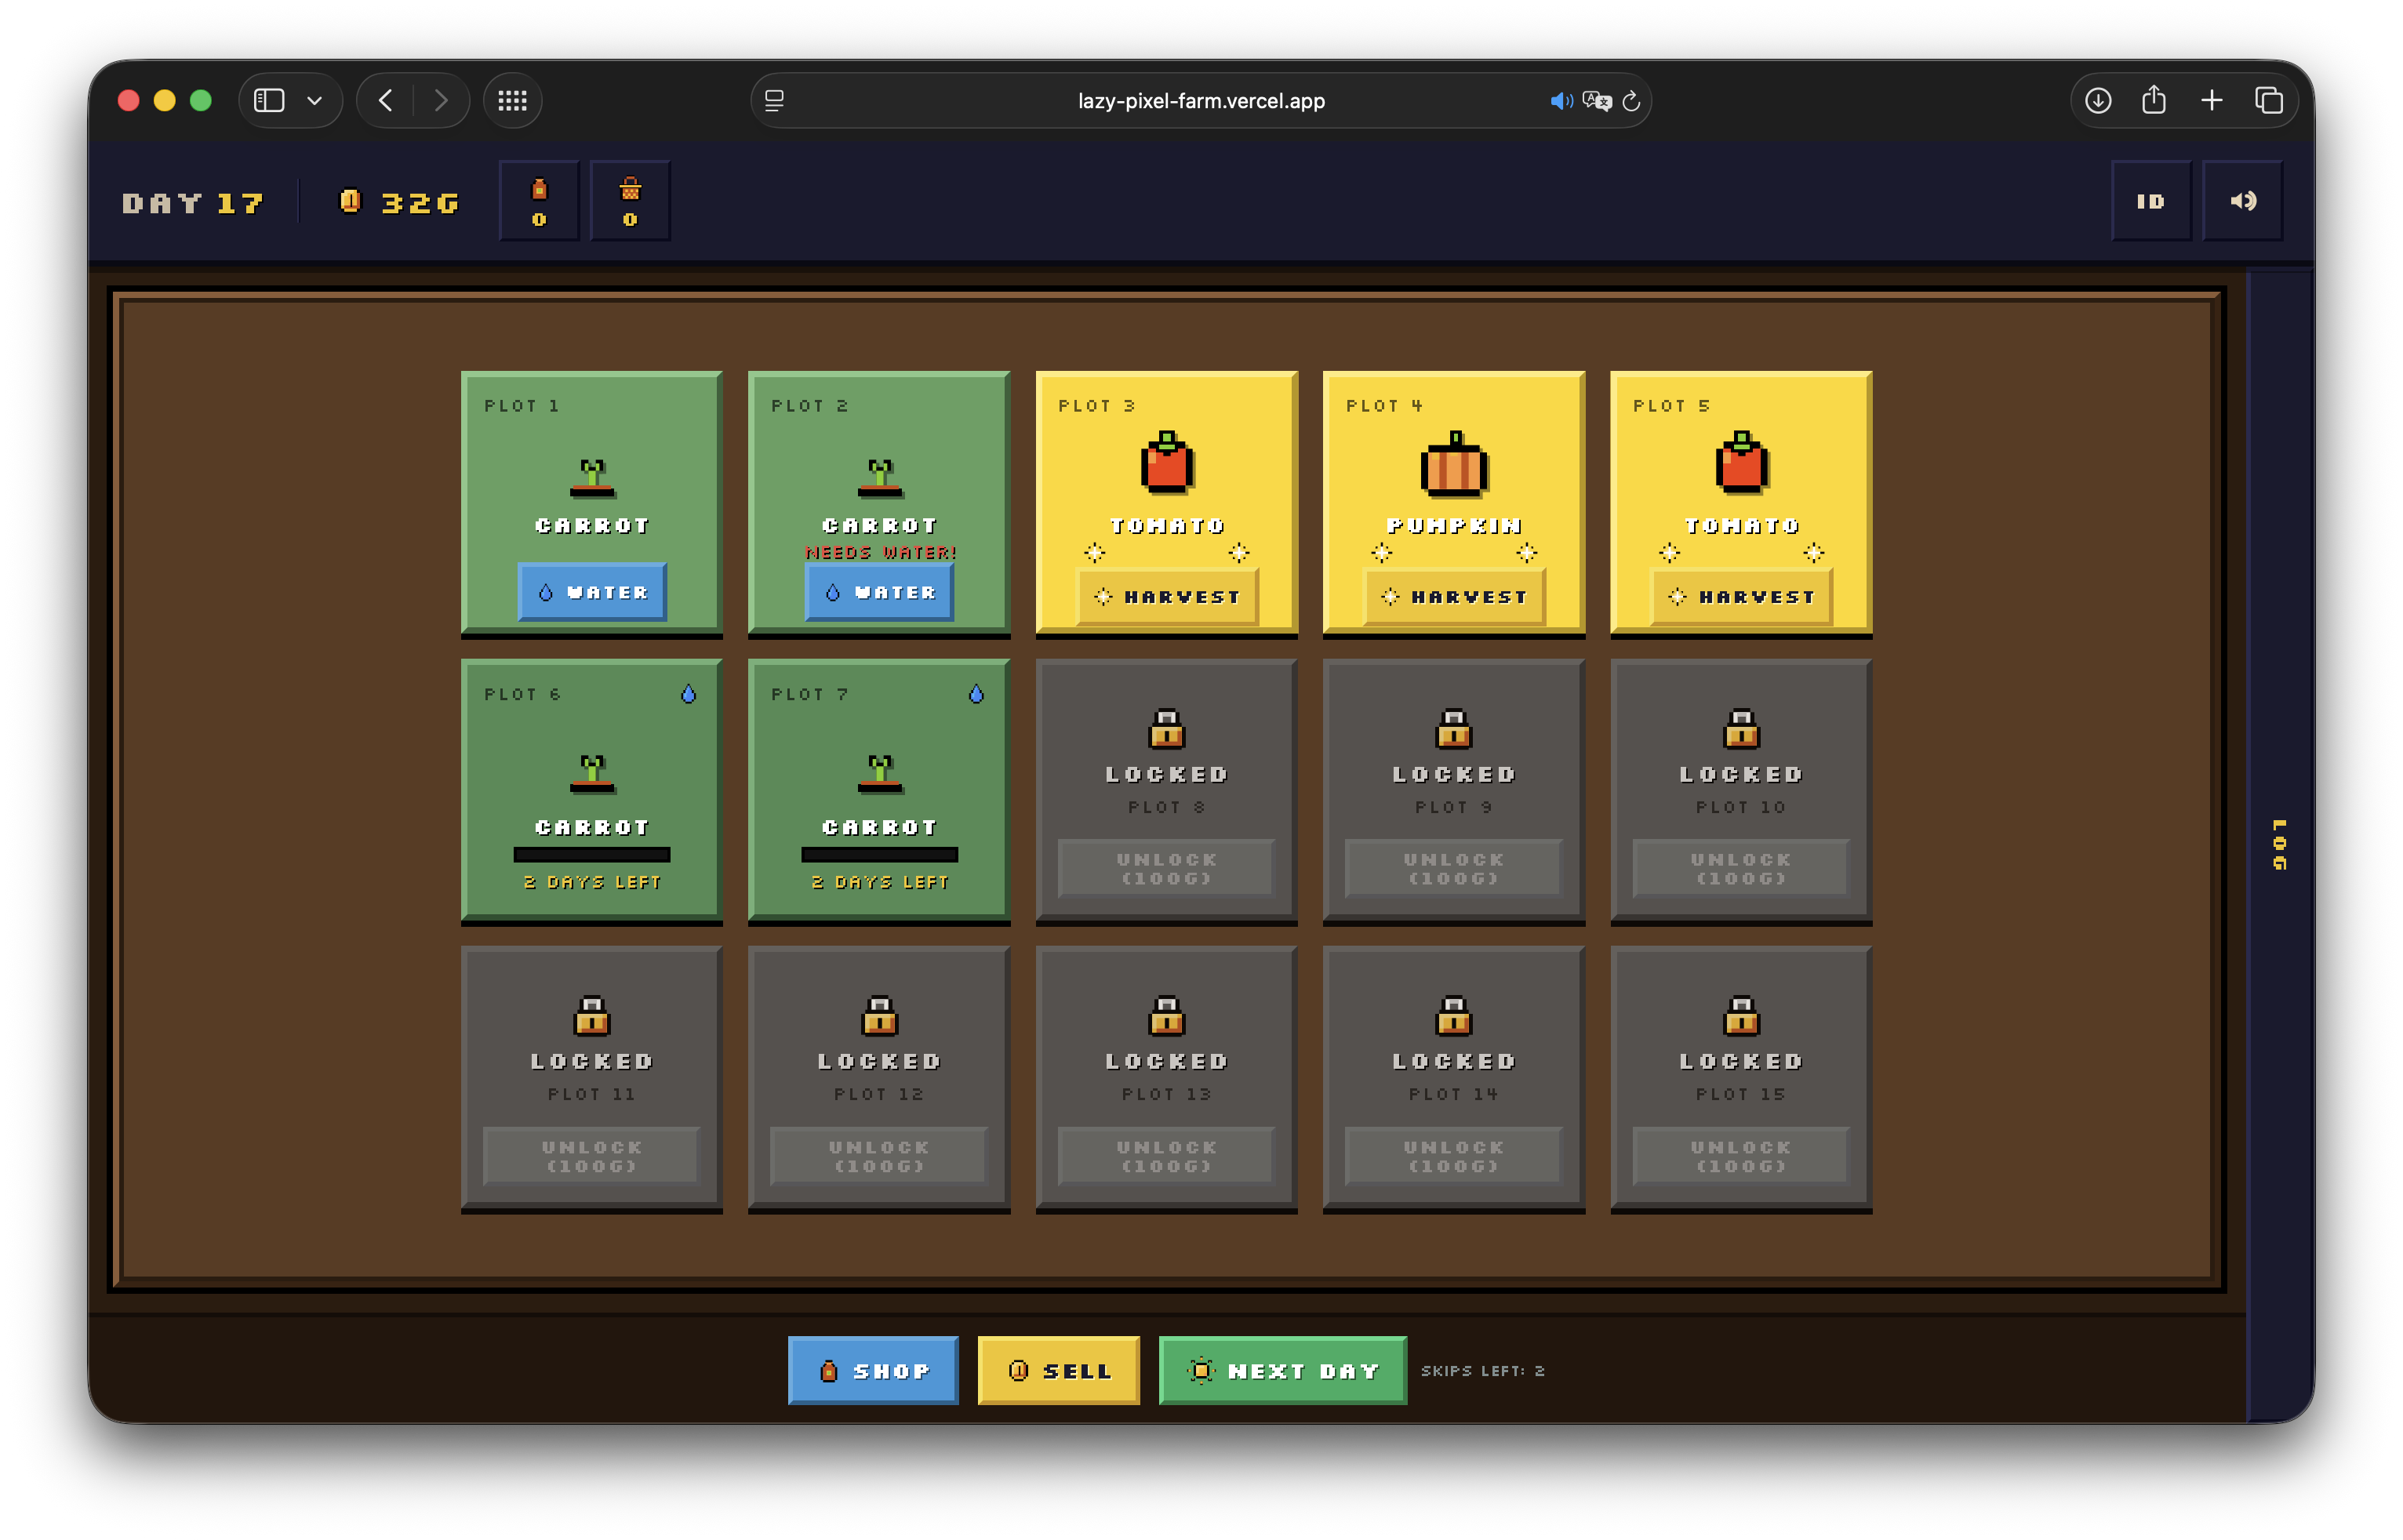Unlock Plot 11 for 100G
The width and height of the screenshot is (2403, 1540).
[x=592, y=1156]
